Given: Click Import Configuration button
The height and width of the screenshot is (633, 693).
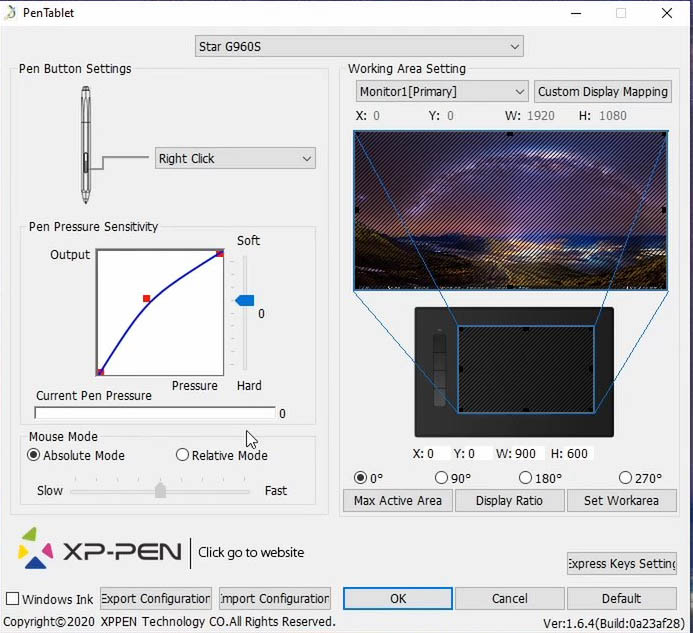Looking at the screenshot, I should click(x=275, y=599).
